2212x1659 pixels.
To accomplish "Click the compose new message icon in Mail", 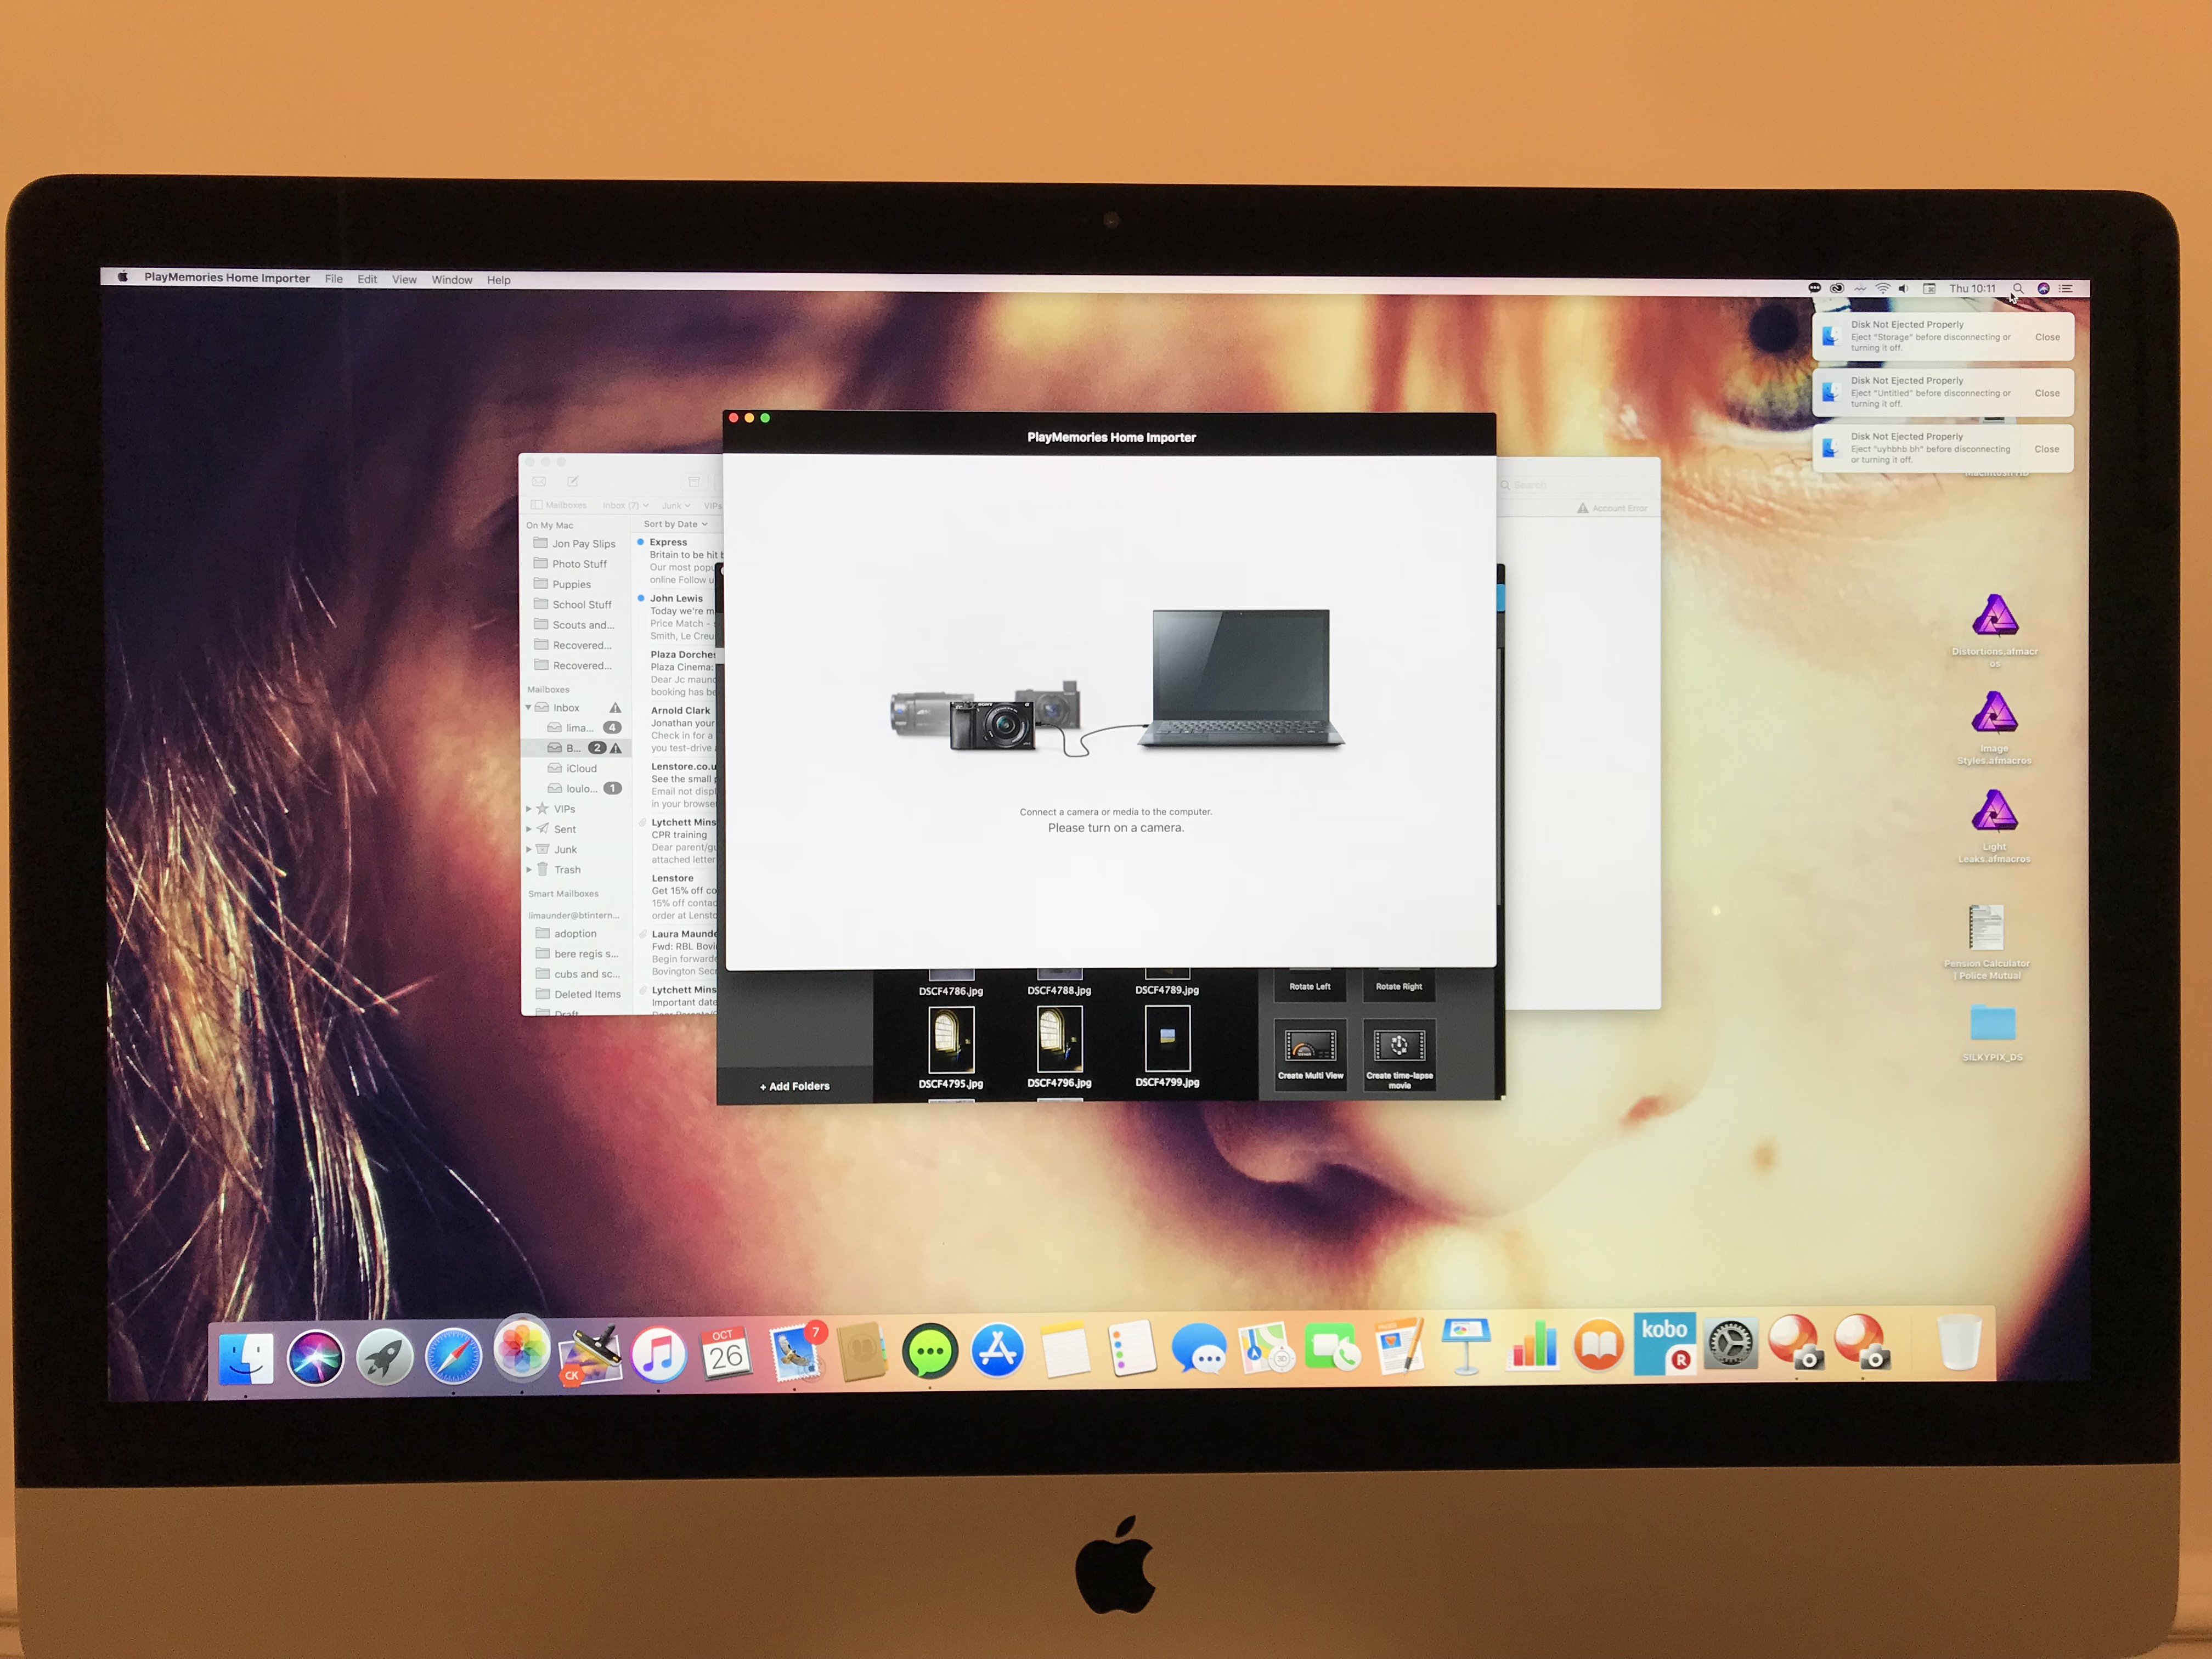I will 573,482.
